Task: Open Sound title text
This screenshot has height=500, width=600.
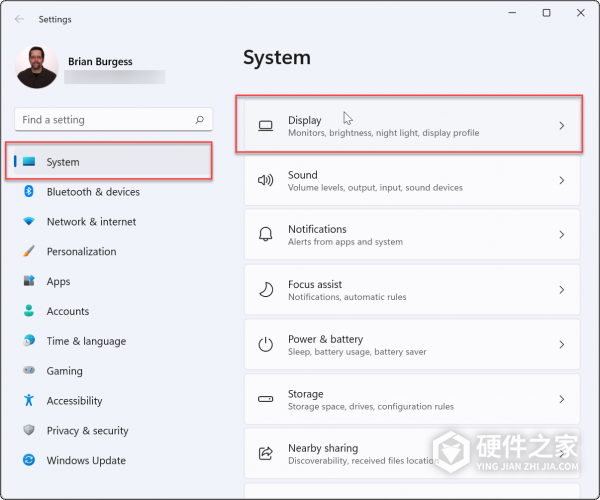Action: pos(303,175)
